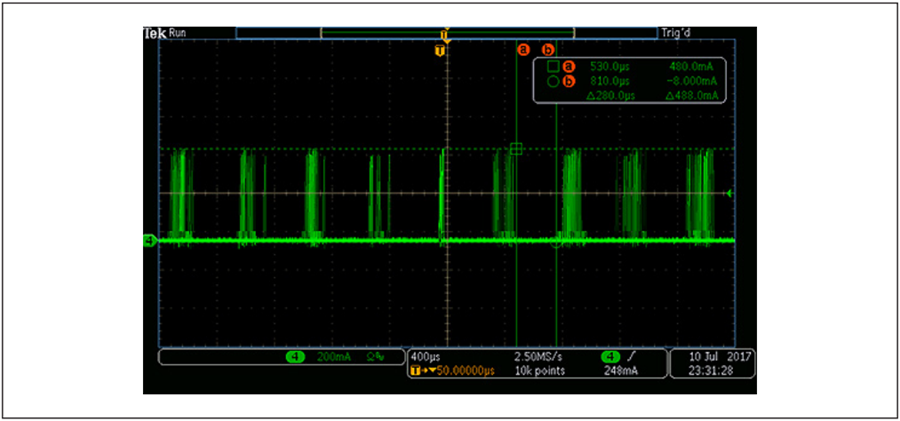Image resolution: width=900 pixels, height=421 pixels.
Task: Click the green channel 4 badge beside 200mA
Action: pos(294,357)
